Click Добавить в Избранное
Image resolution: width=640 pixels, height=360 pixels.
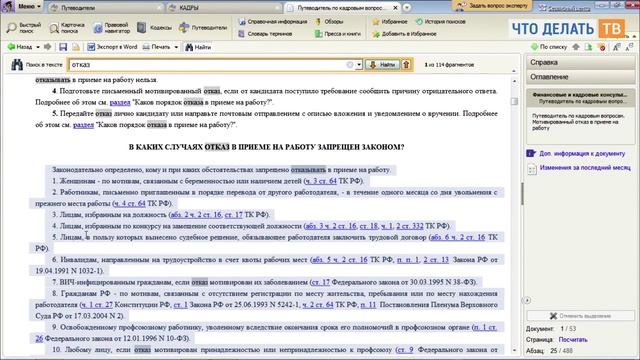pos(404,34)
